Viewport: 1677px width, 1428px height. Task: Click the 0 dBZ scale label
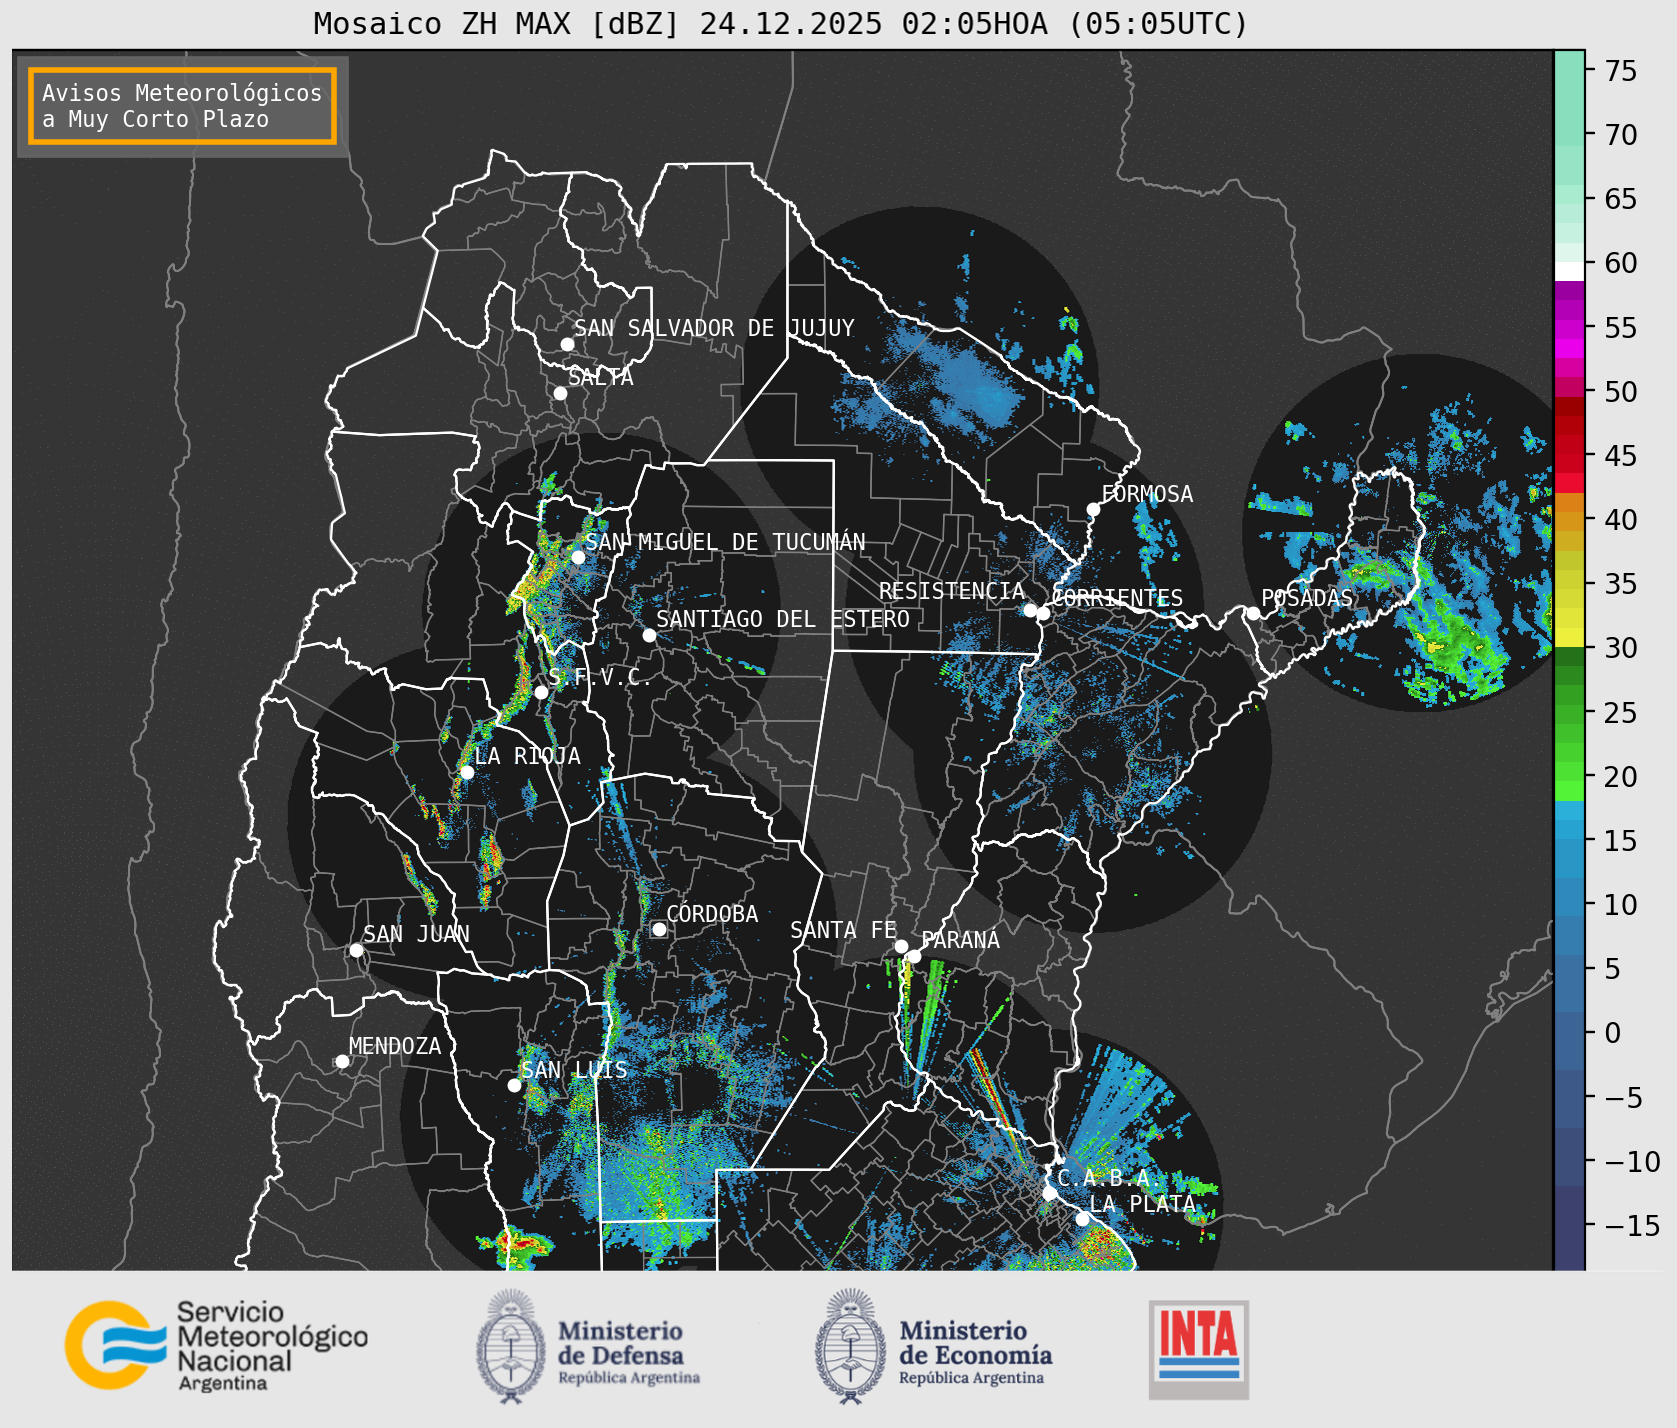point(1612,1033)
